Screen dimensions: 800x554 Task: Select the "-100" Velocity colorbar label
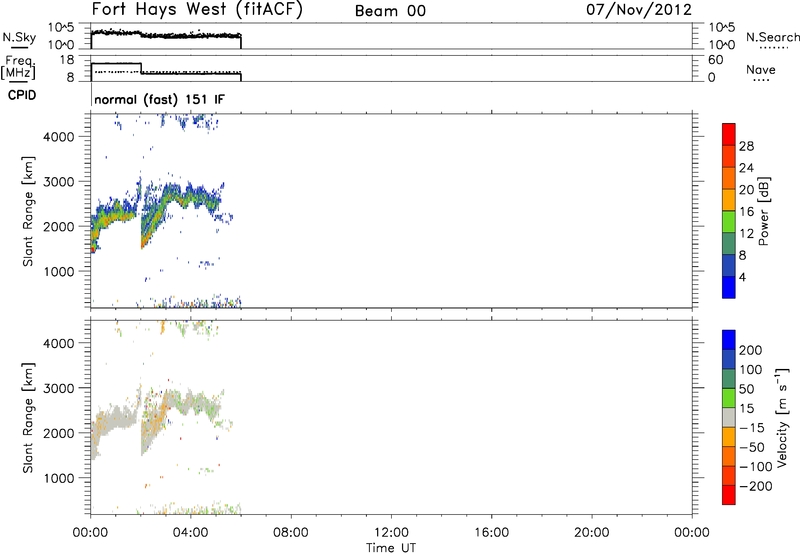(756, 467)
